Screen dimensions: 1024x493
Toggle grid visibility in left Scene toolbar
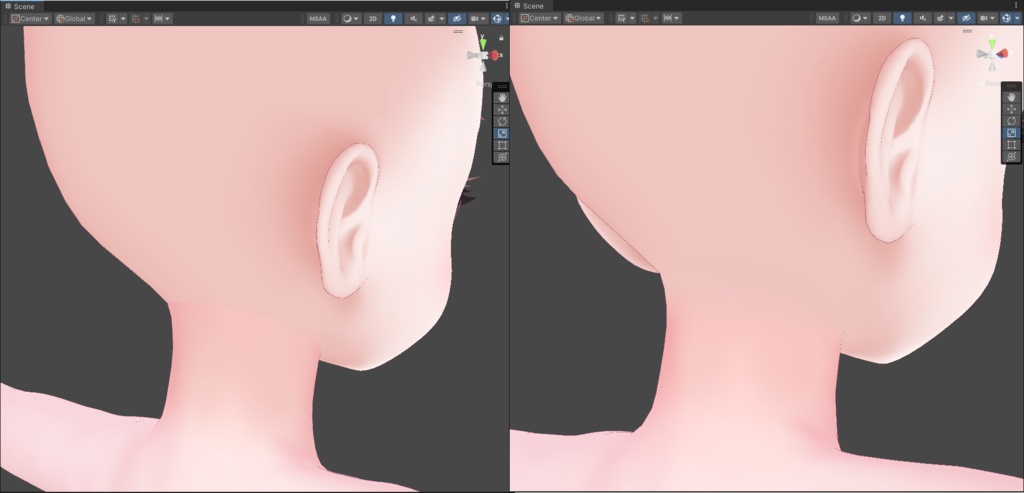click(x=112, y=18)
